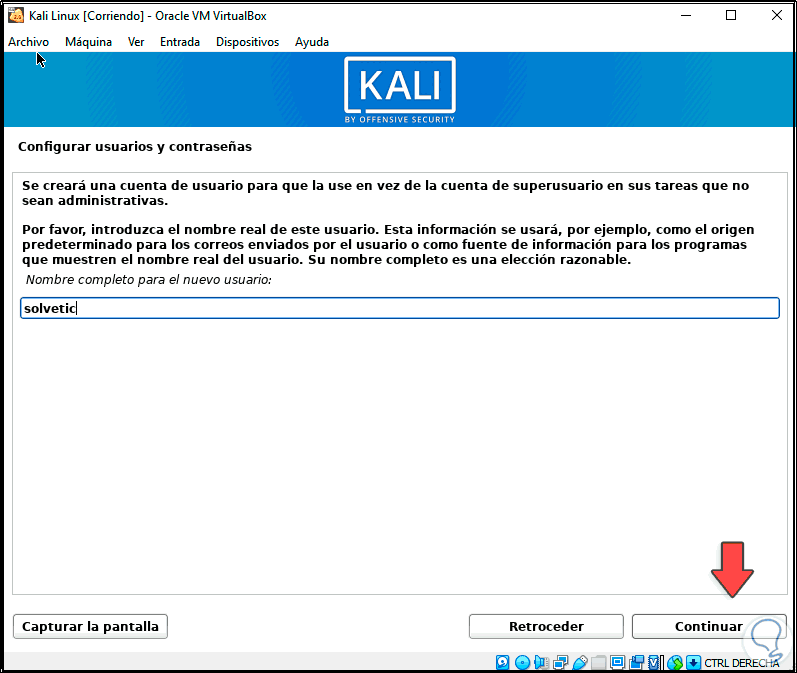Image resolution: width=797 pixels, height=673 pixels.
Task: Minimize the VirtualBox window
Action: 686,15
